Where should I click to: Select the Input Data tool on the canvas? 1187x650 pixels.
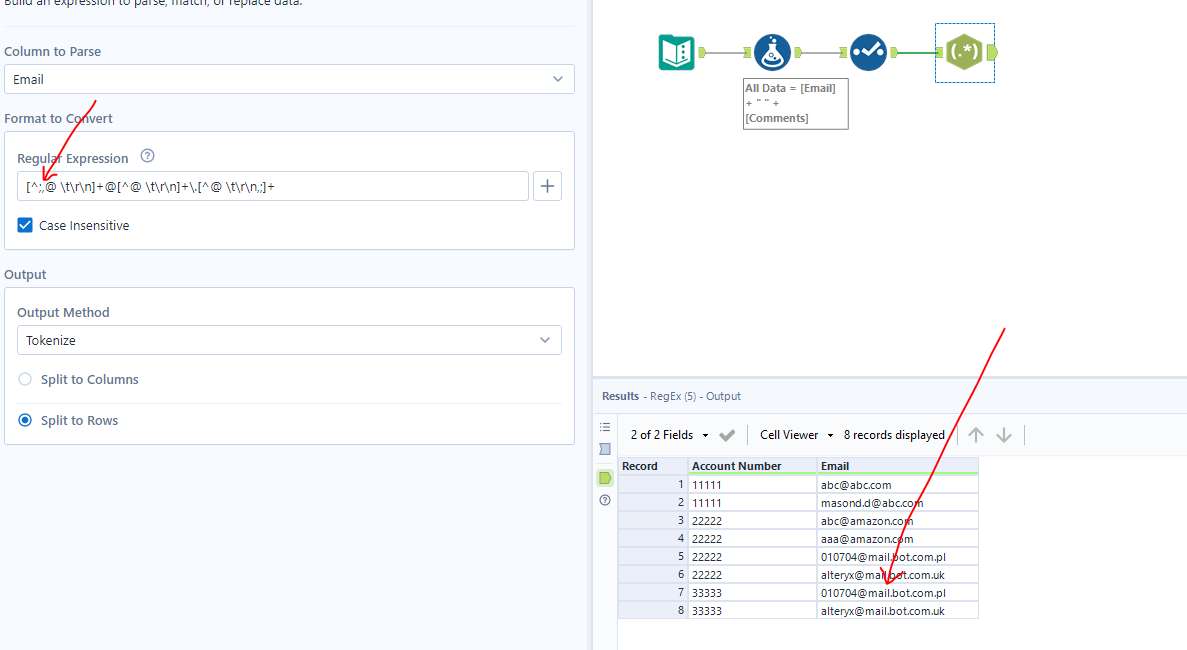tap(676, 52)
